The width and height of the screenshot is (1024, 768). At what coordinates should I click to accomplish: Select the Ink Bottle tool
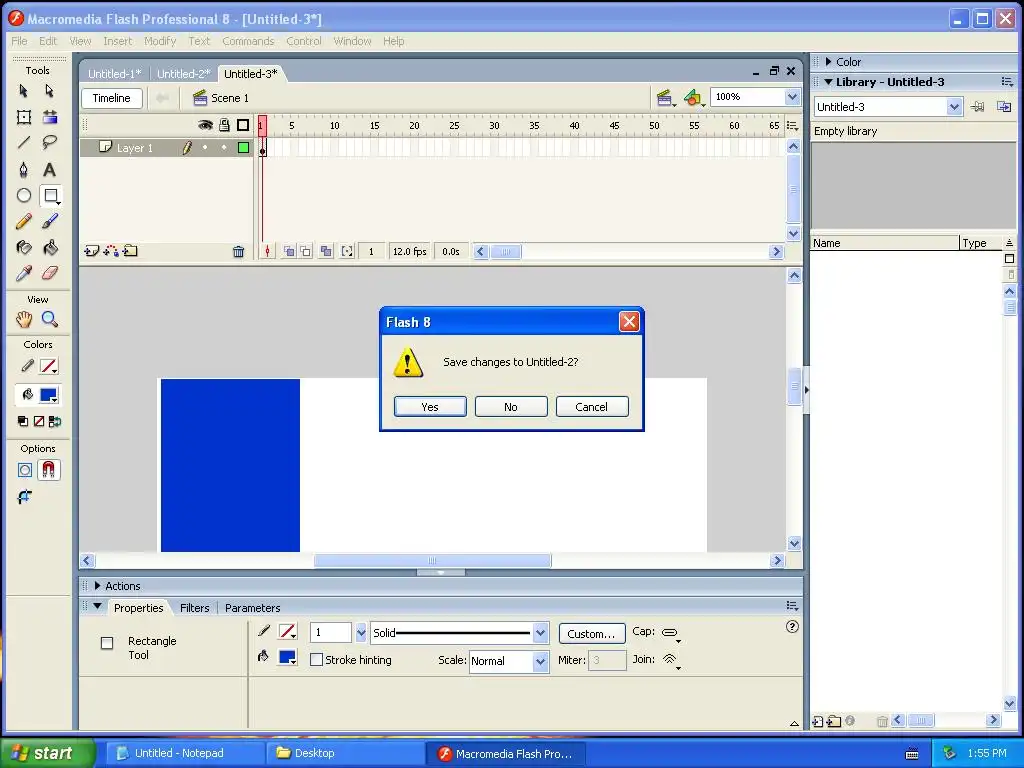click(x=24, y=248)
